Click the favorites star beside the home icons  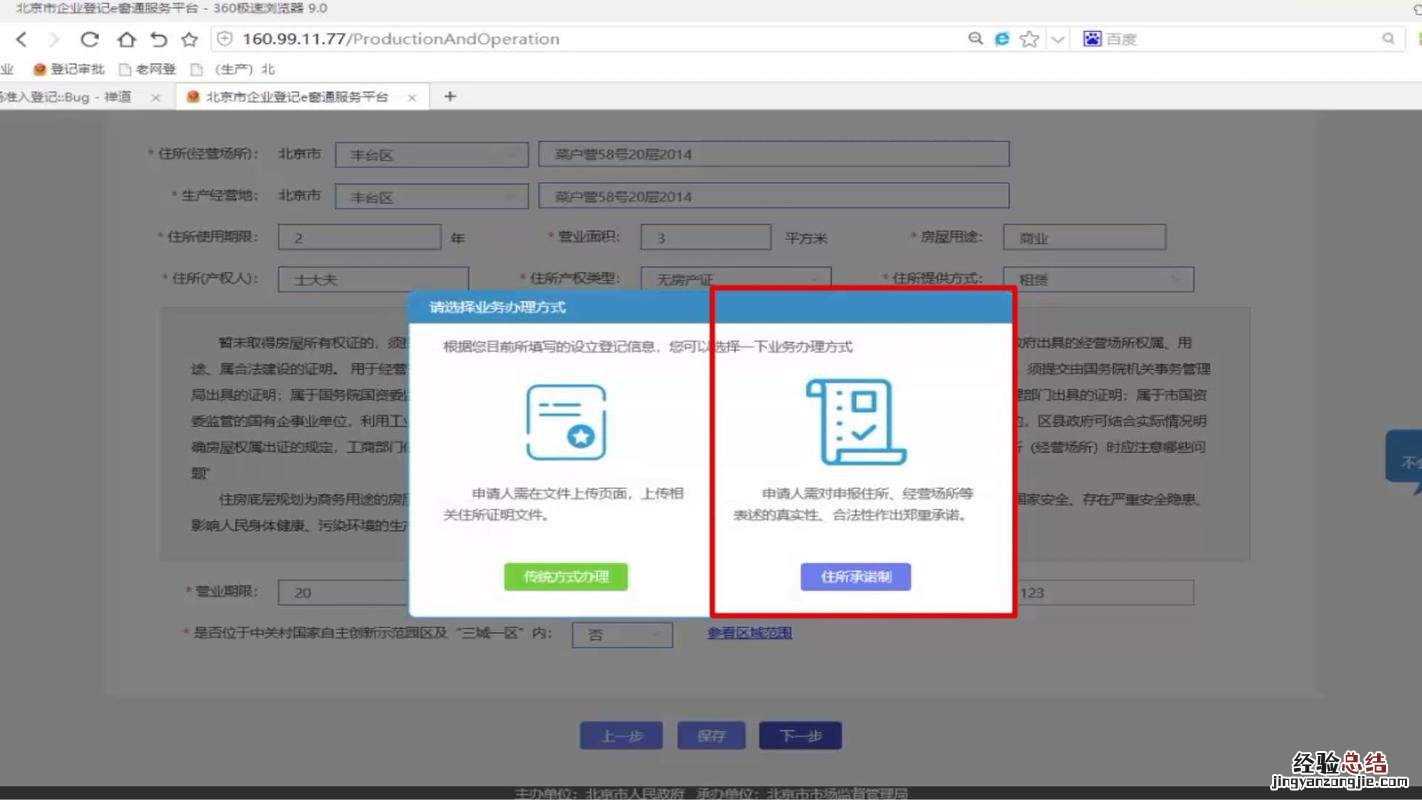[189, 39]
